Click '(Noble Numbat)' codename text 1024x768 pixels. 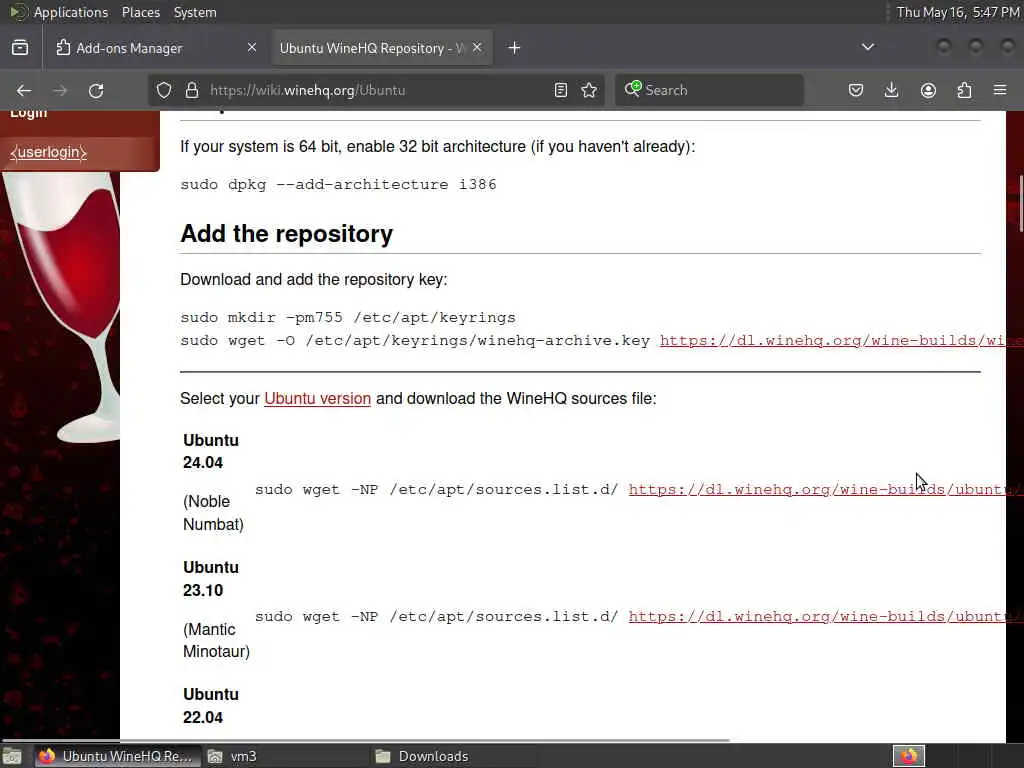click(x=213, y=513)
